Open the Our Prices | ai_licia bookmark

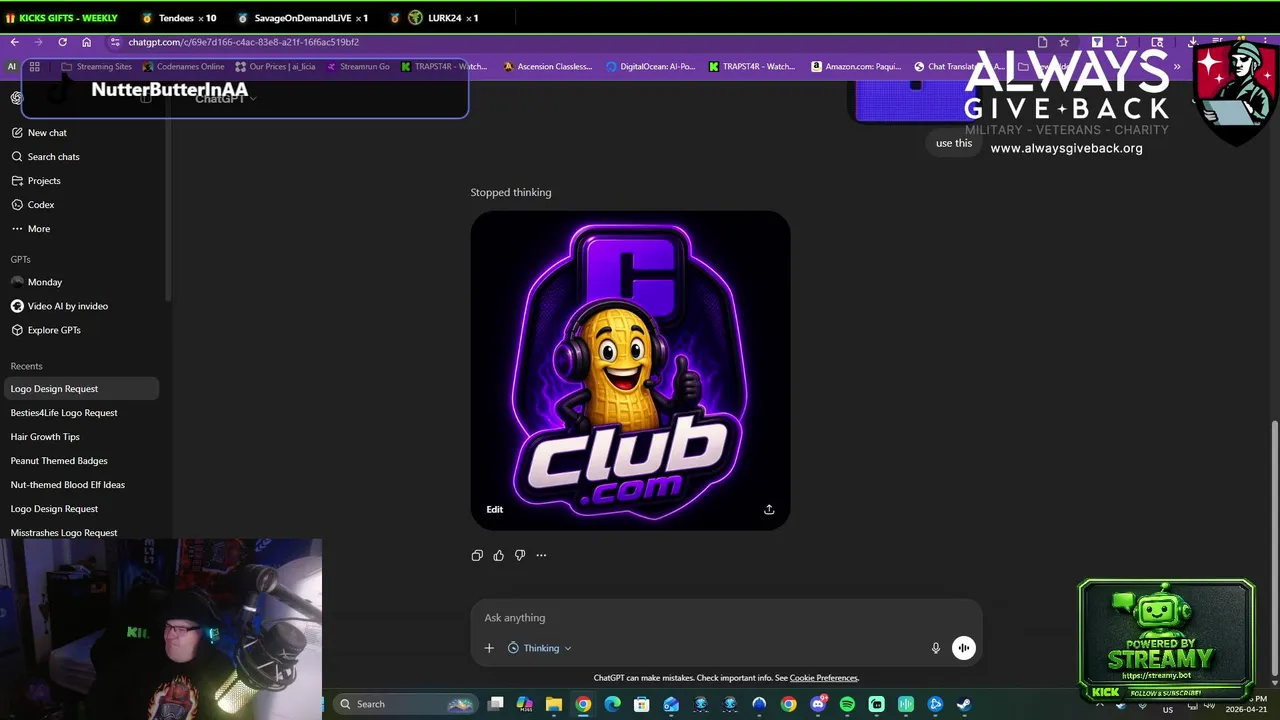275,67
